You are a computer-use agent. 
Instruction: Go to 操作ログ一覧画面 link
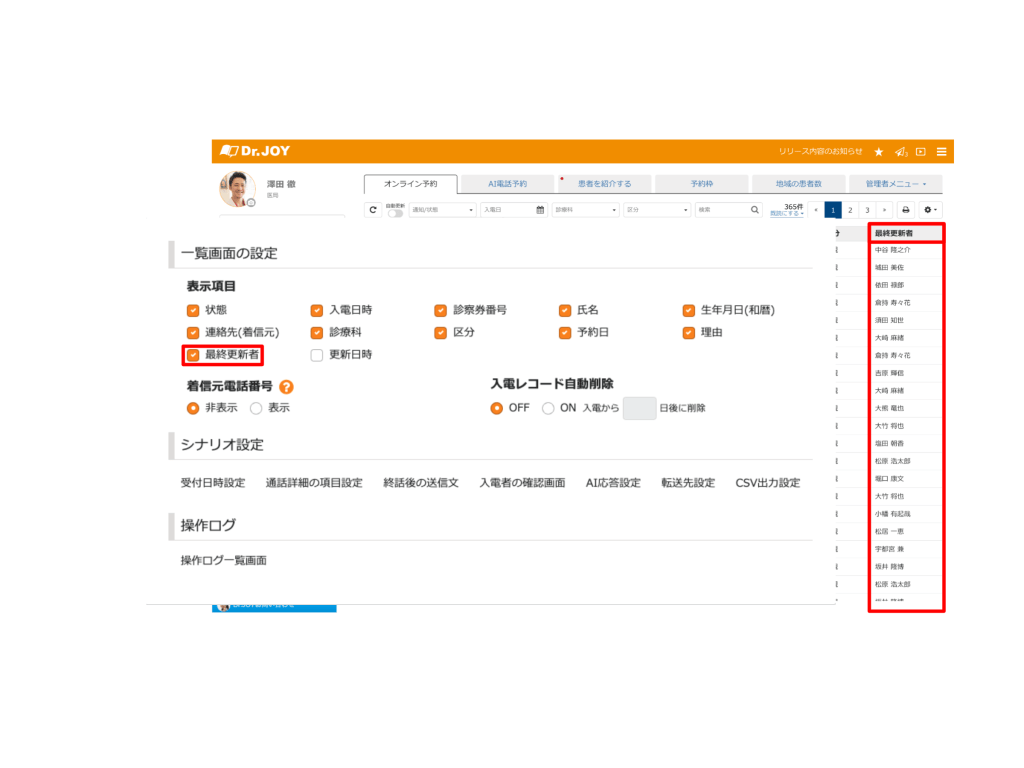(224, 560)
